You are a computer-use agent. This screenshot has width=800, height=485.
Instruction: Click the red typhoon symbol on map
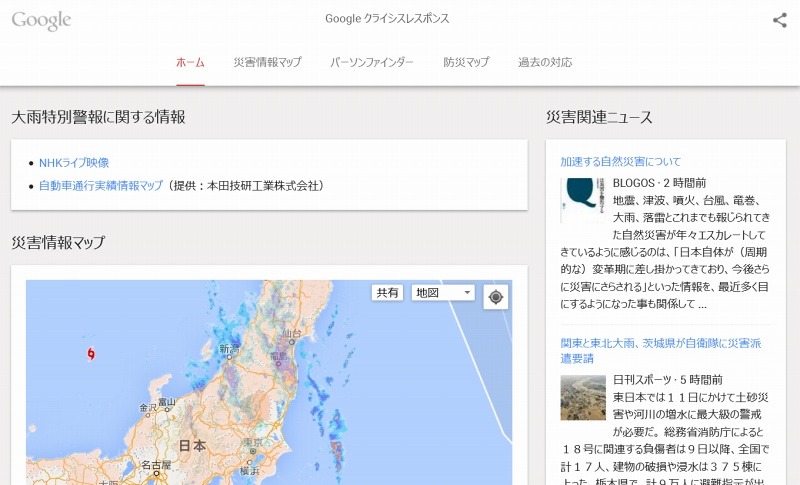point(91,353)
